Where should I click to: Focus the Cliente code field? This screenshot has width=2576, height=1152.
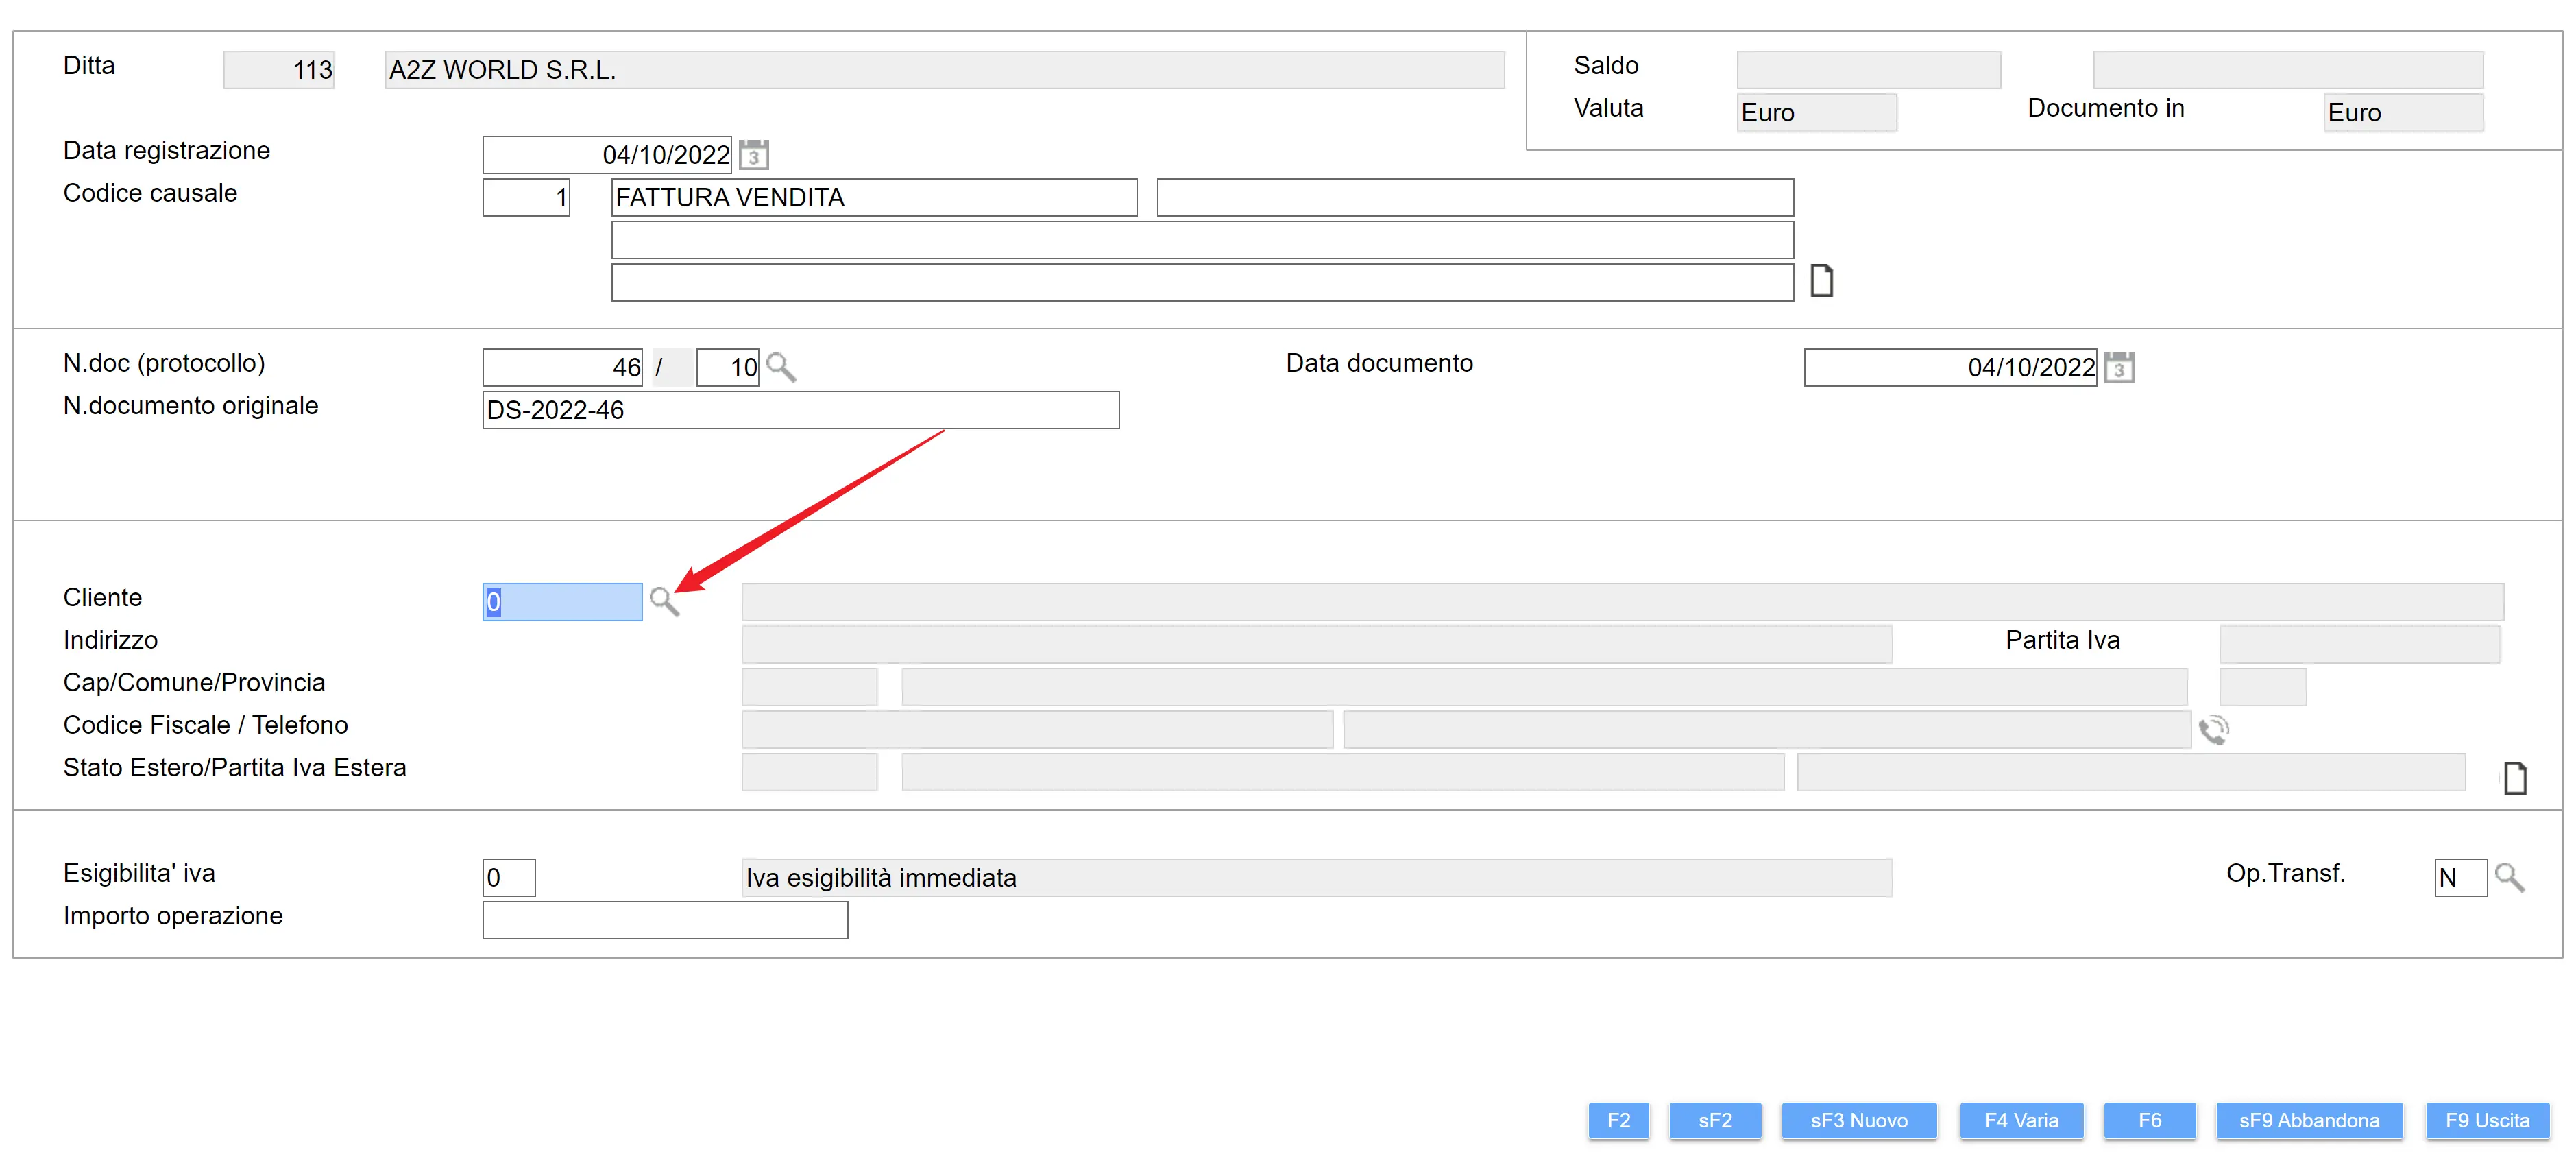pyautogui.click(x=562, y=602)
